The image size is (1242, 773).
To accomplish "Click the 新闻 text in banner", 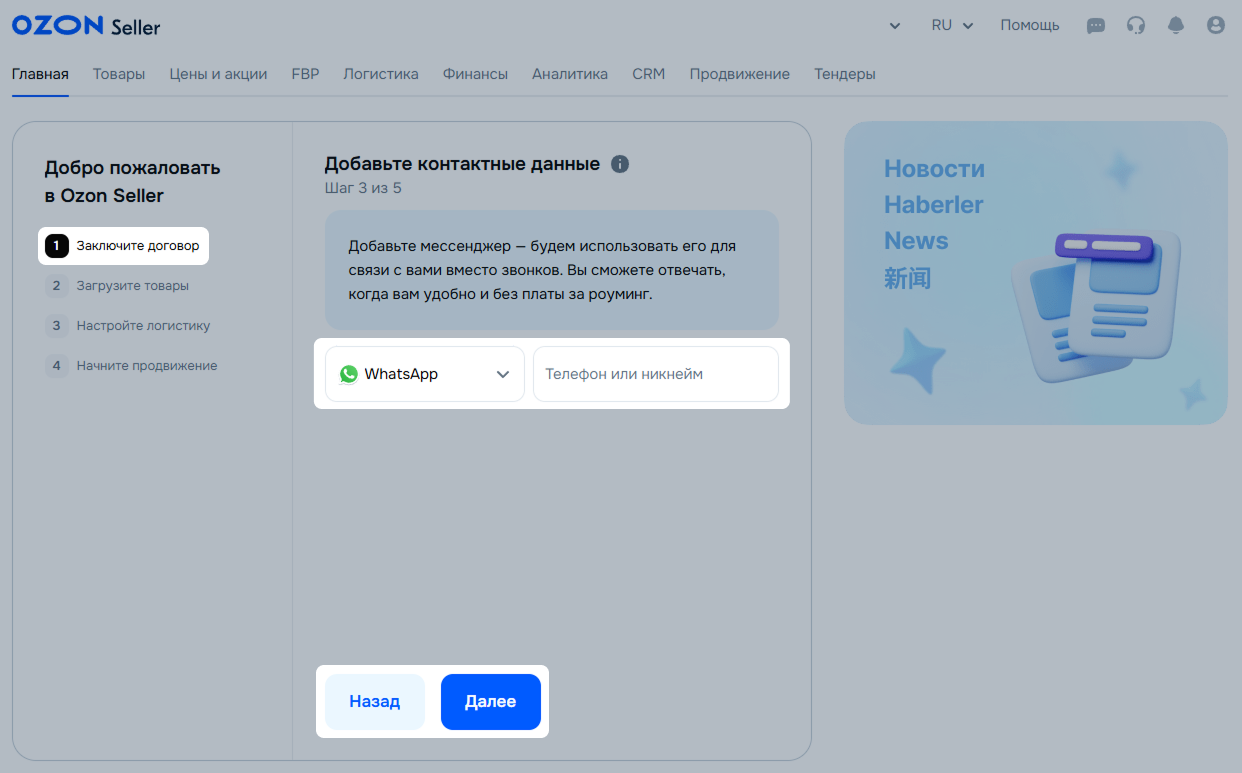I will click(907, 278).
